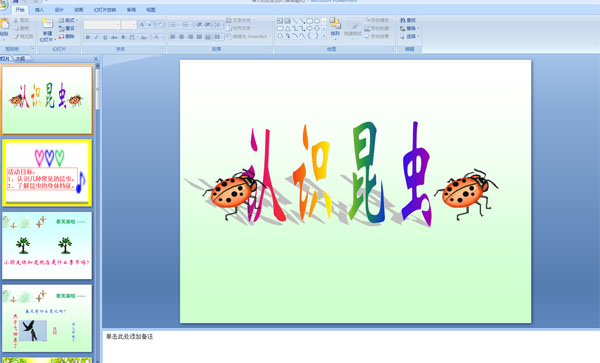This screenshot has height=363, width=600.
Task: Toggle bold text formatting
Action: pos(88,37)
